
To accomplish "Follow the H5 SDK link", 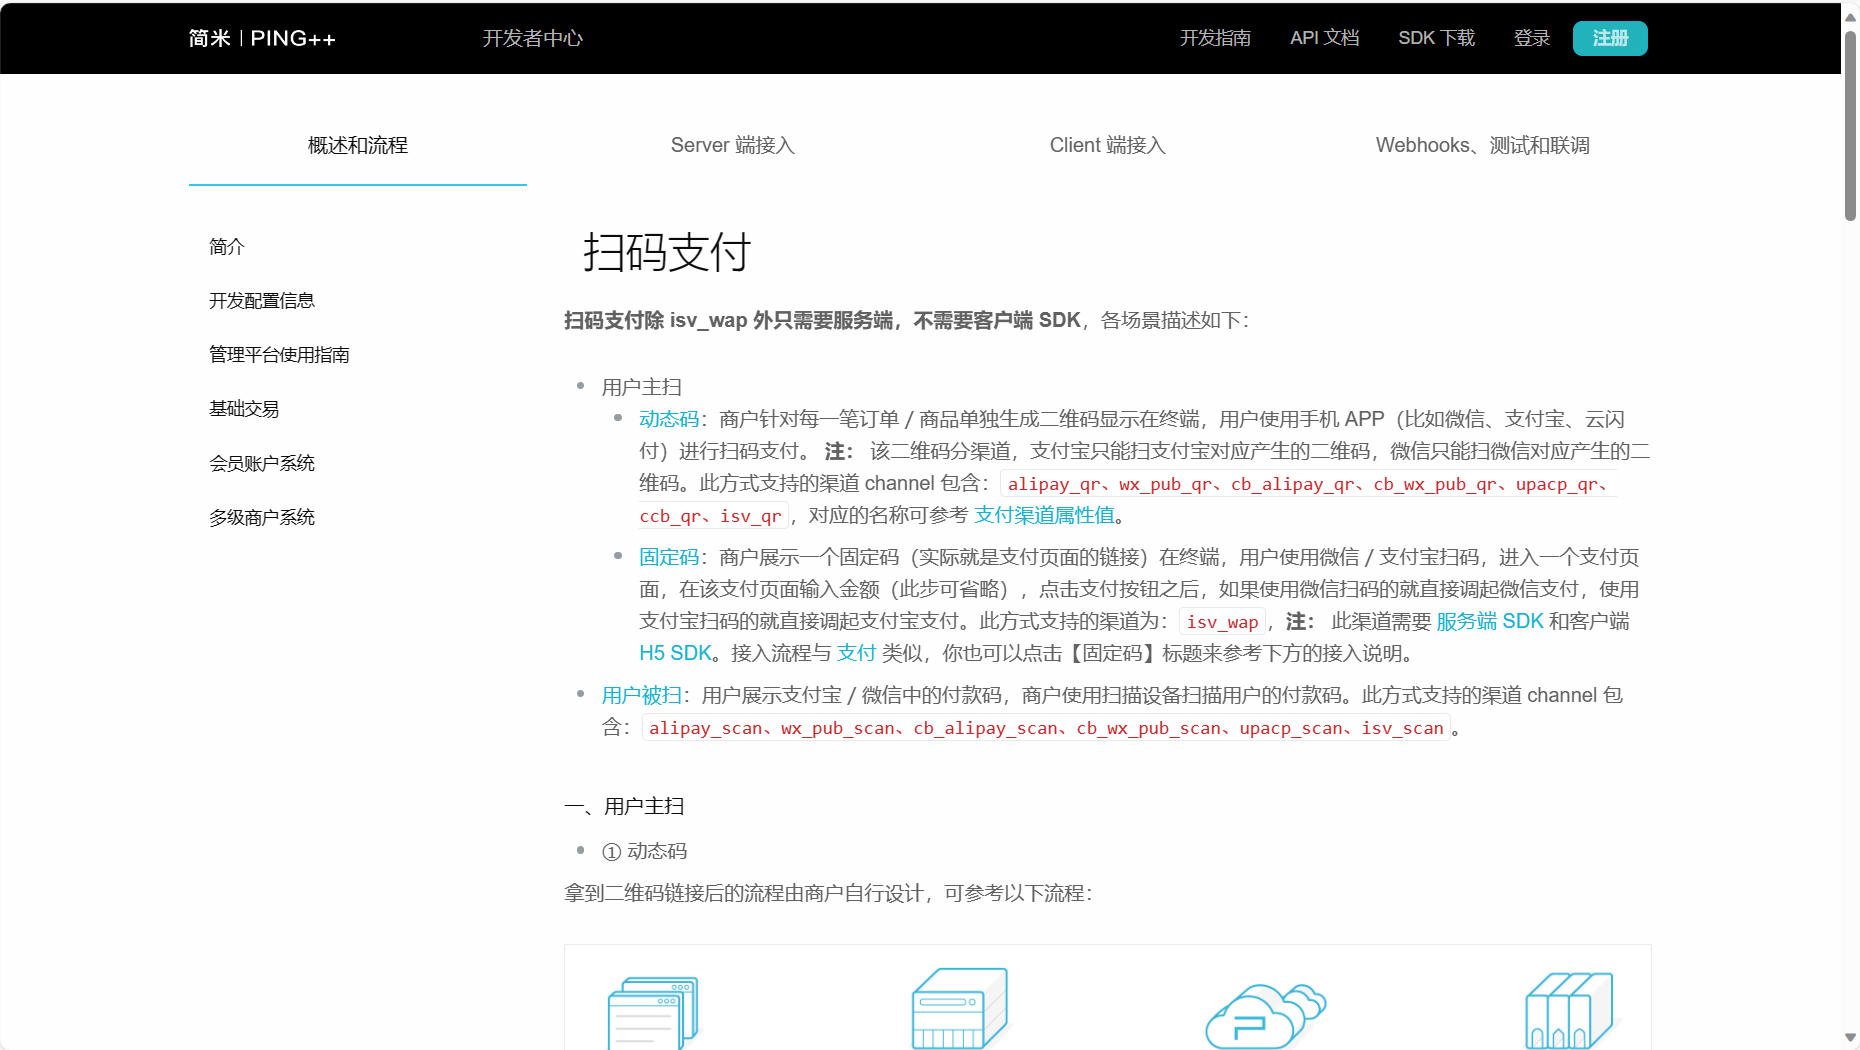I will point(674,653).
